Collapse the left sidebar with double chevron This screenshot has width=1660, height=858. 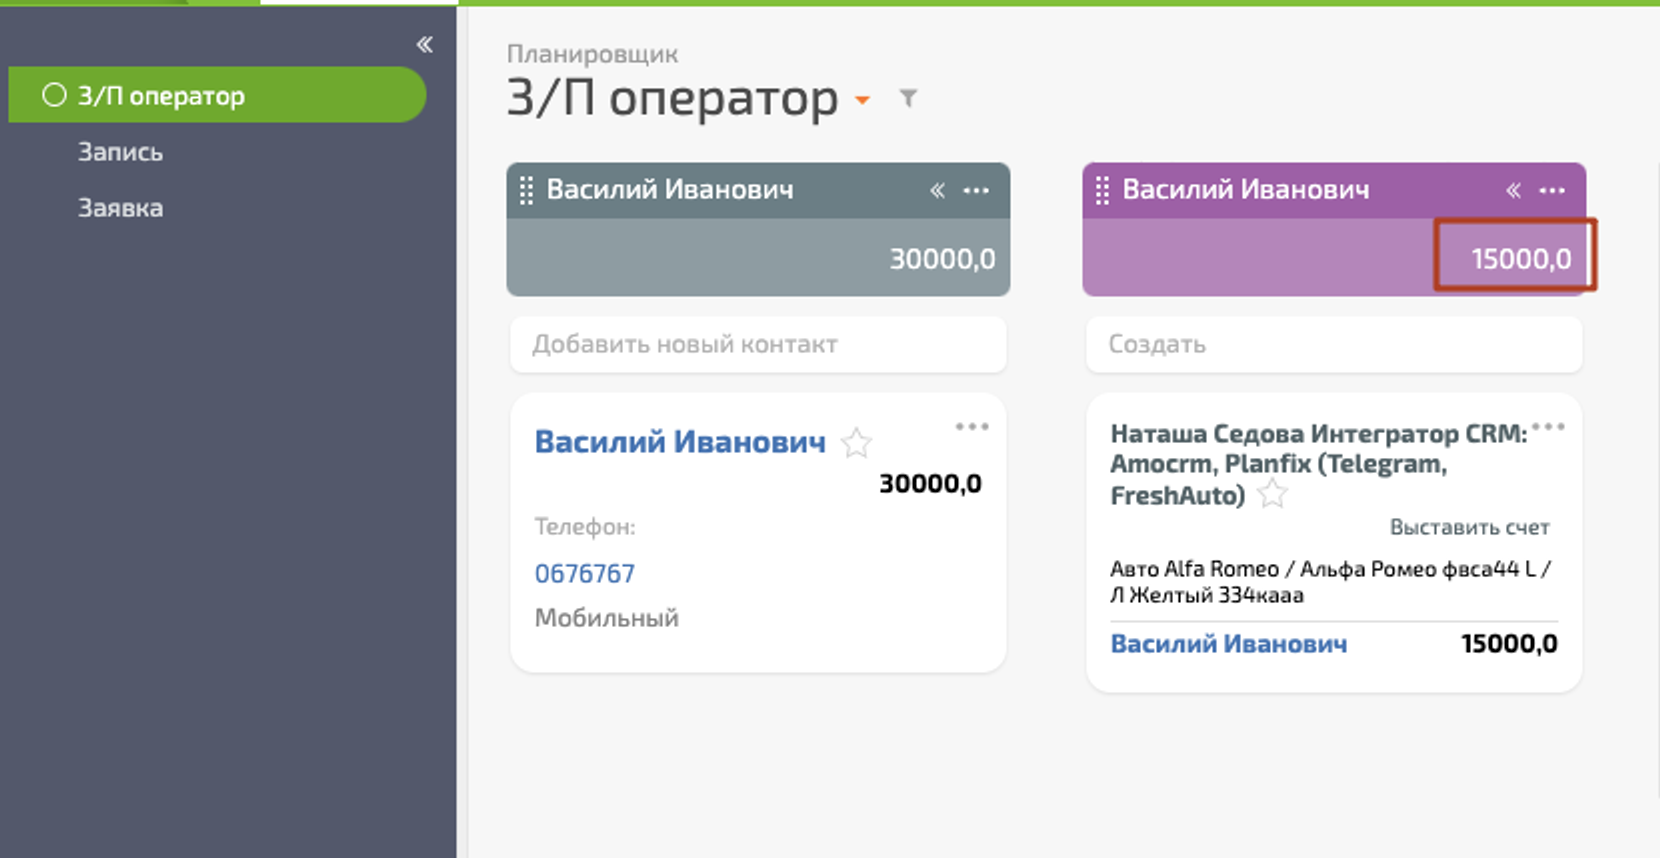425,44
